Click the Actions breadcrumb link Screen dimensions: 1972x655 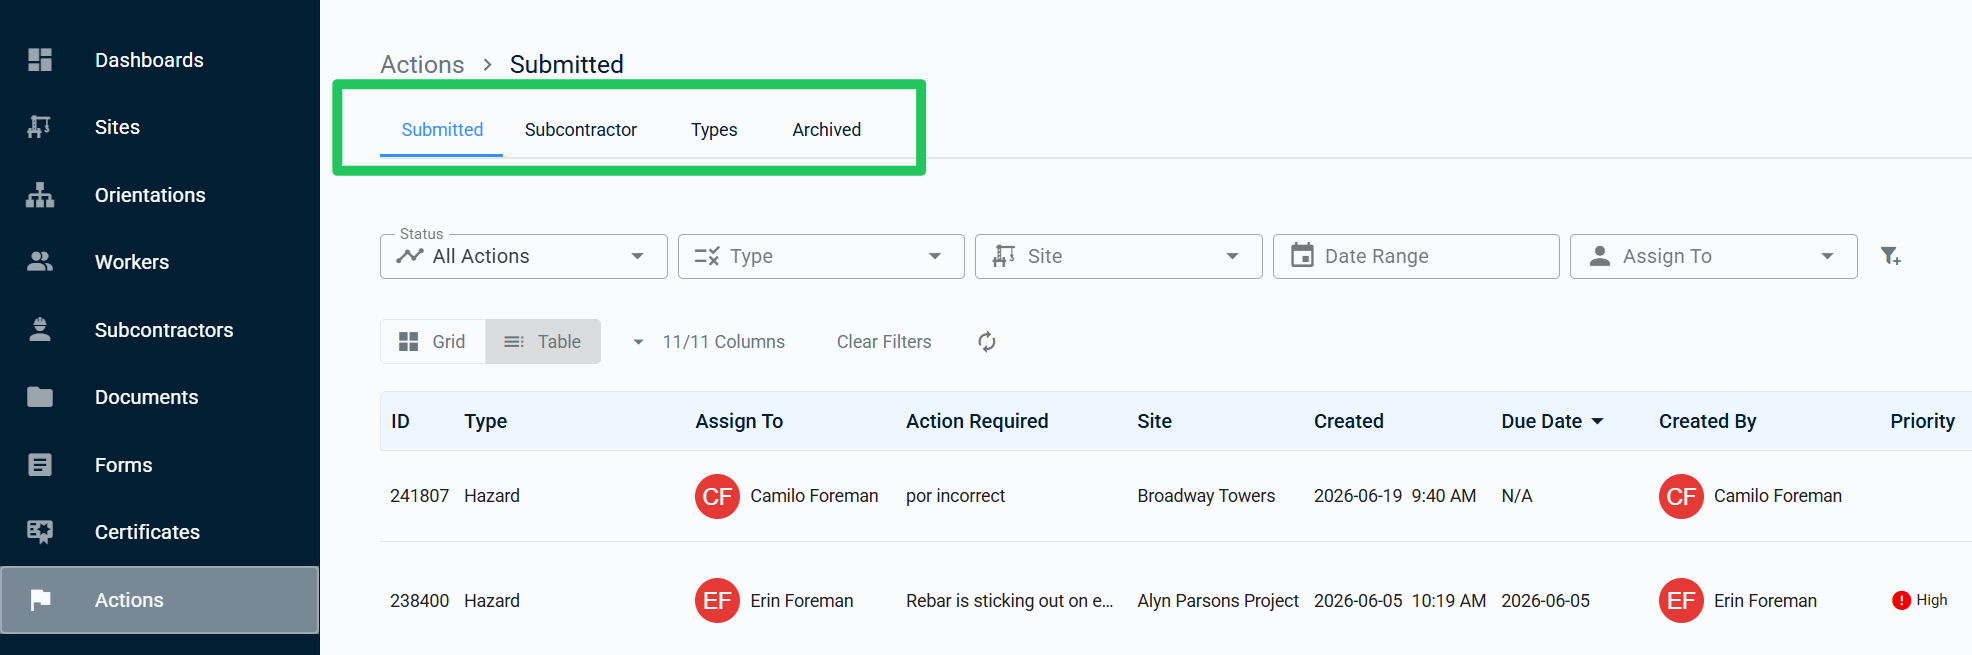coord(422,64)
